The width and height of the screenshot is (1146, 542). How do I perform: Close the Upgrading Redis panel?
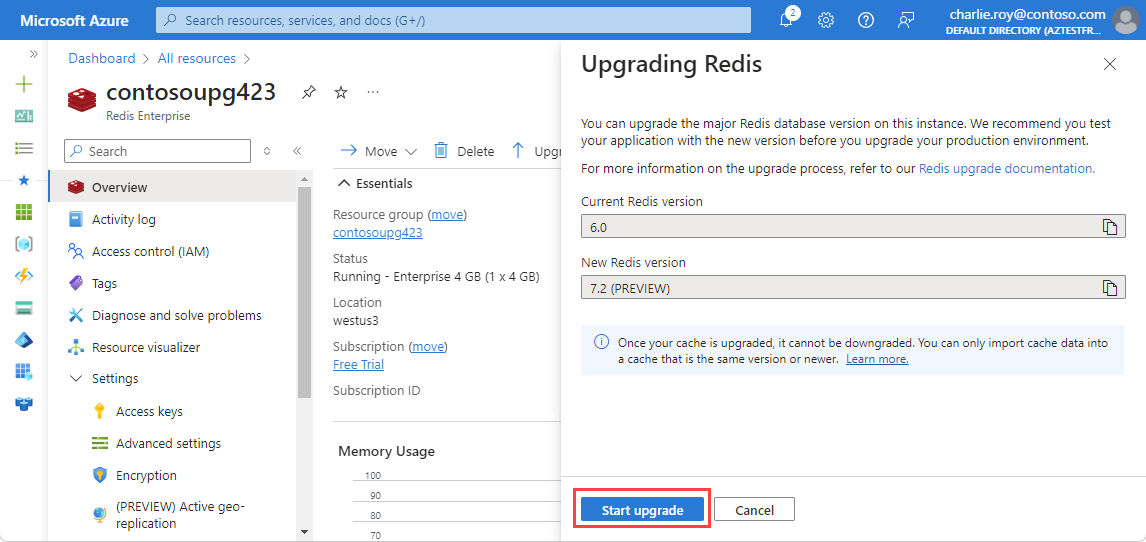[x=1109, y=64]
